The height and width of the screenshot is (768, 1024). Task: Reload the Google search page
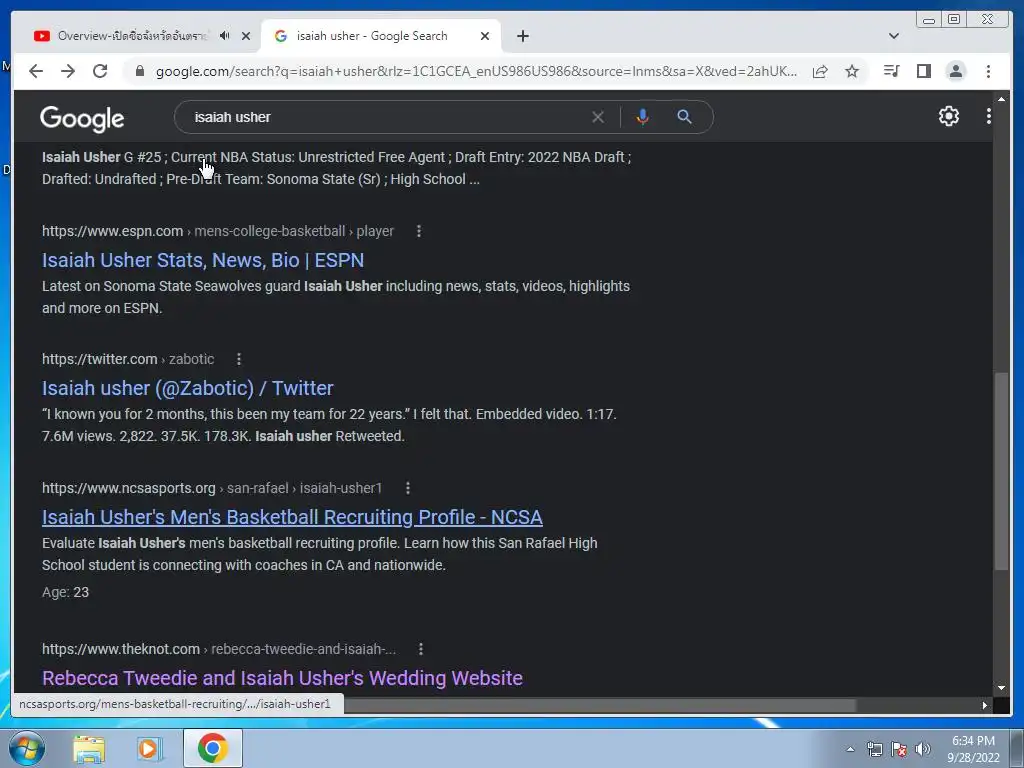click(100, 71)
